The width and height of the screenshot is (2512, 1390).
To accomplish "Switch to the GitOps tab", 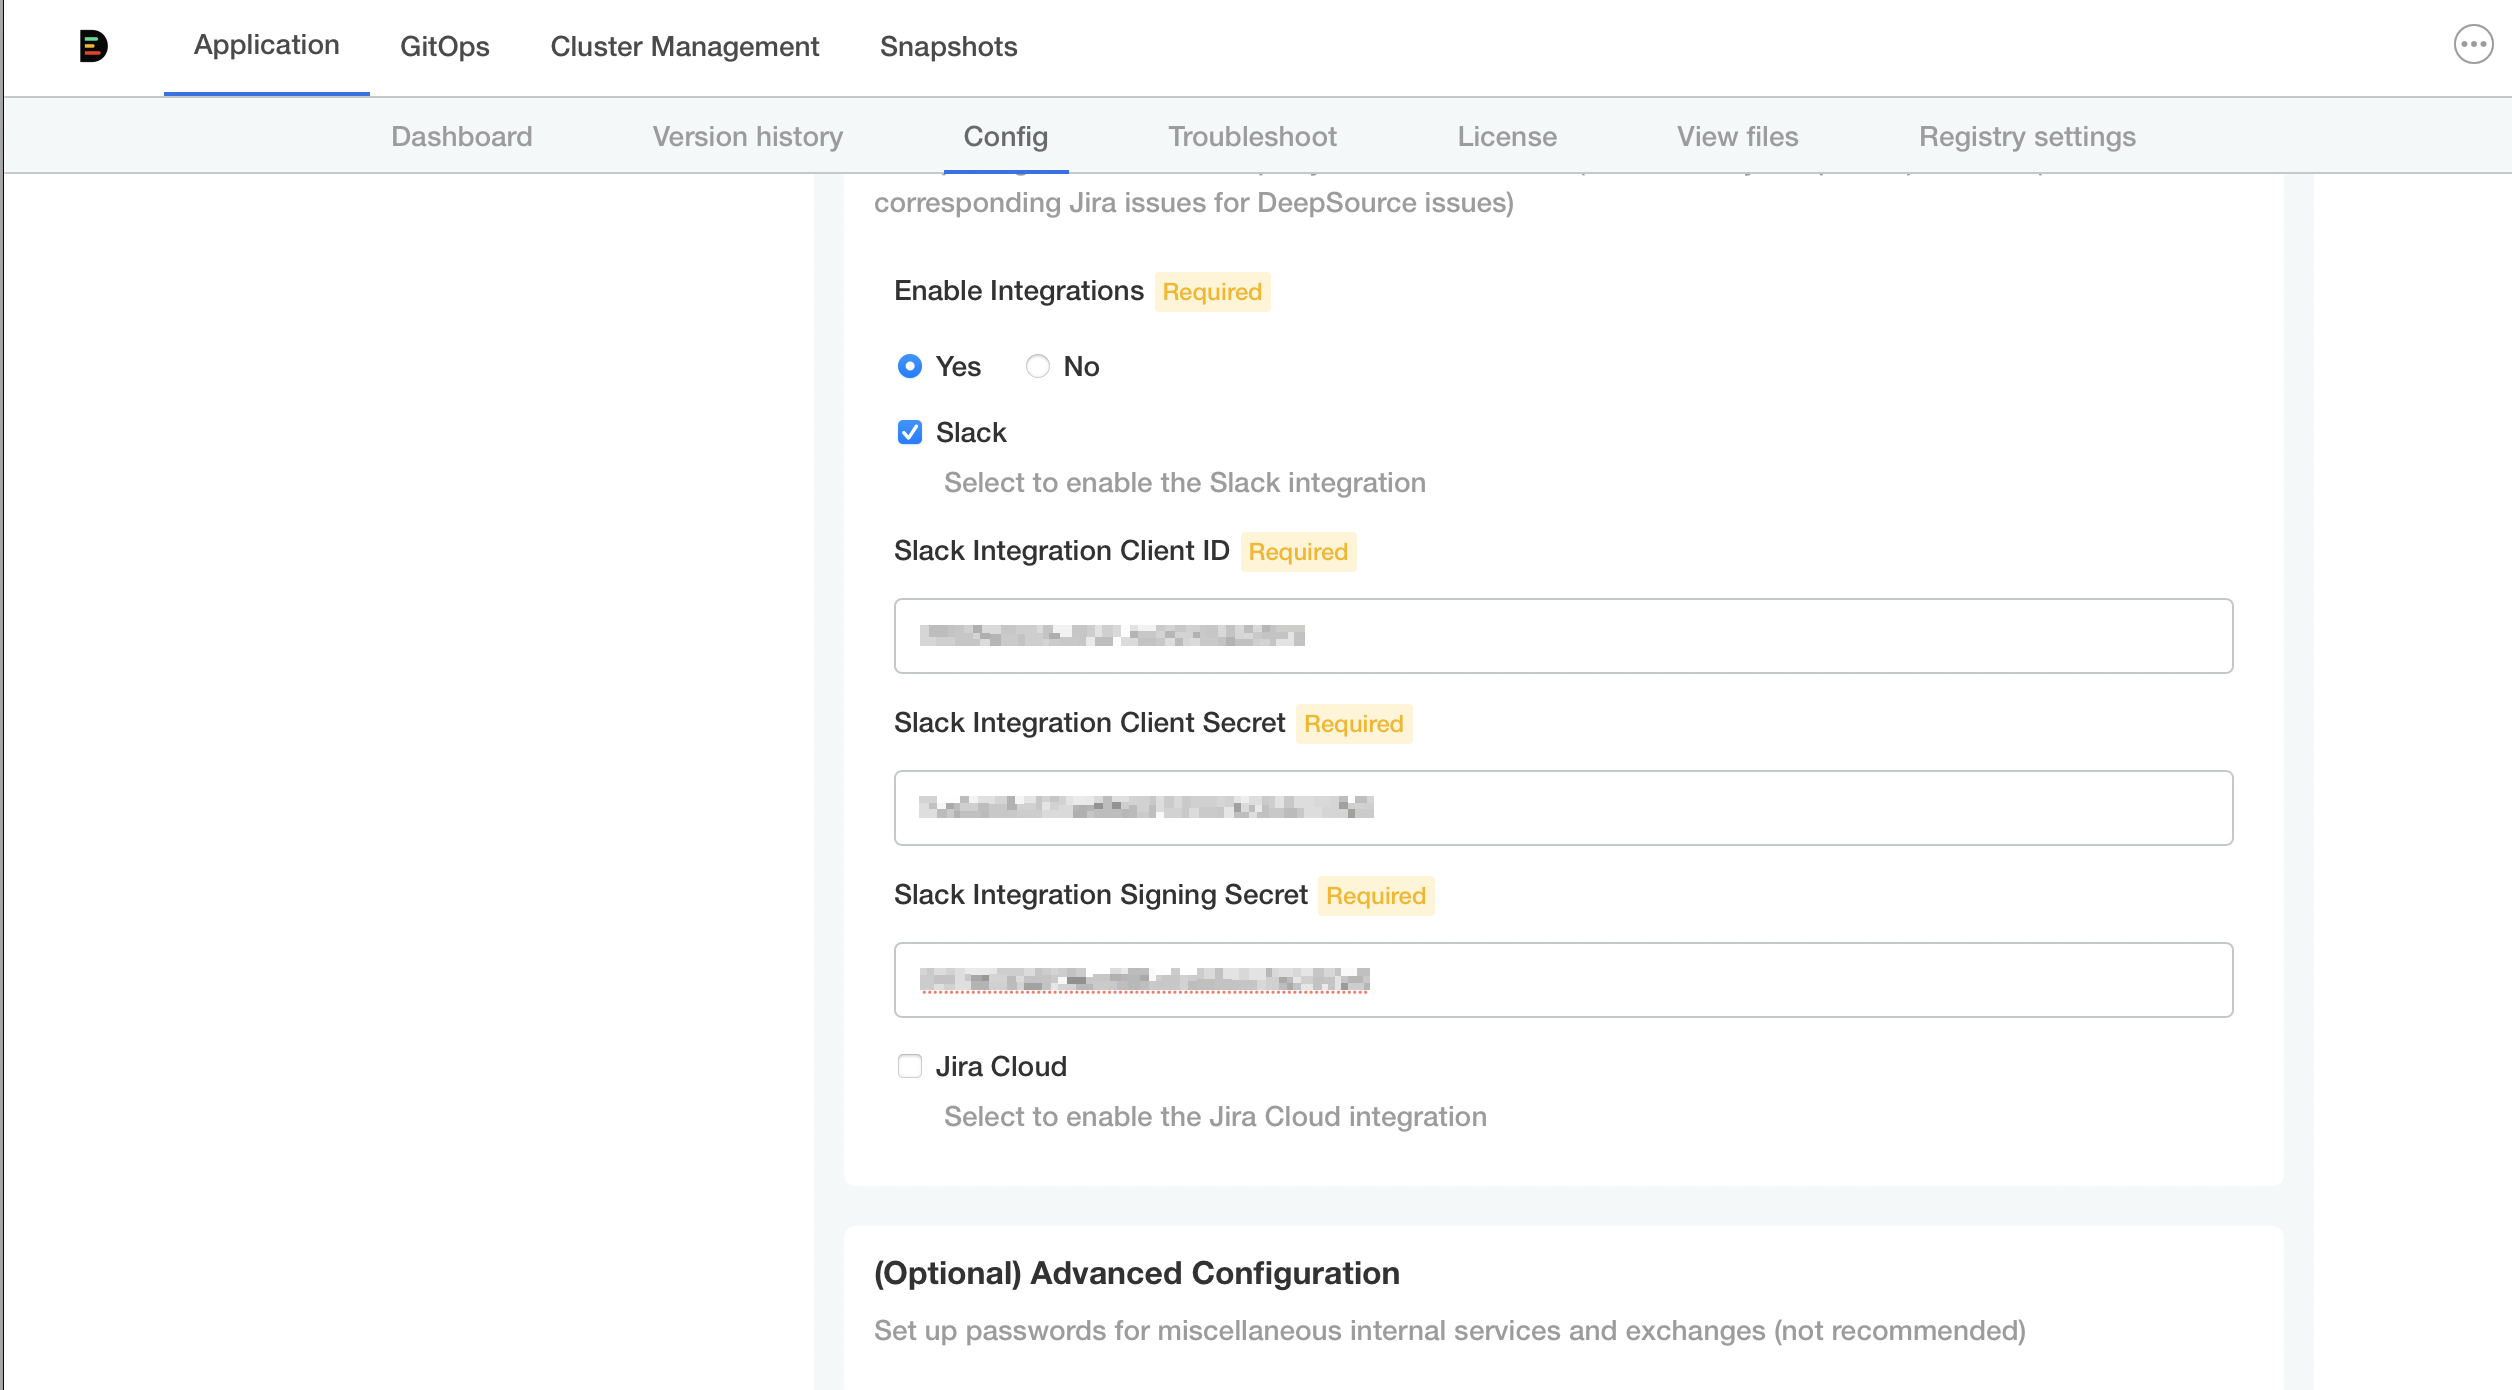I will coord(444,45).
